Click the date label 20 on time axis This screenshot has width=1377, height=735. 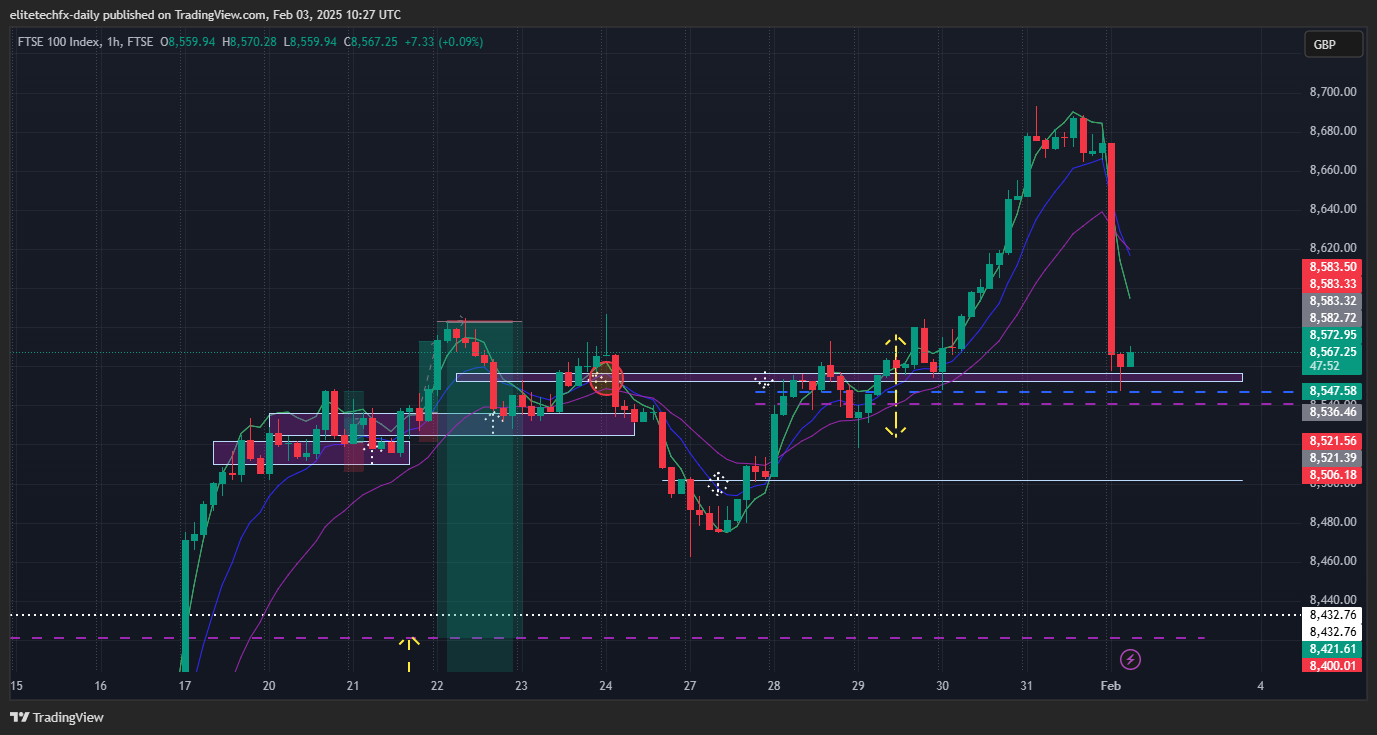(x=269, y=686)
